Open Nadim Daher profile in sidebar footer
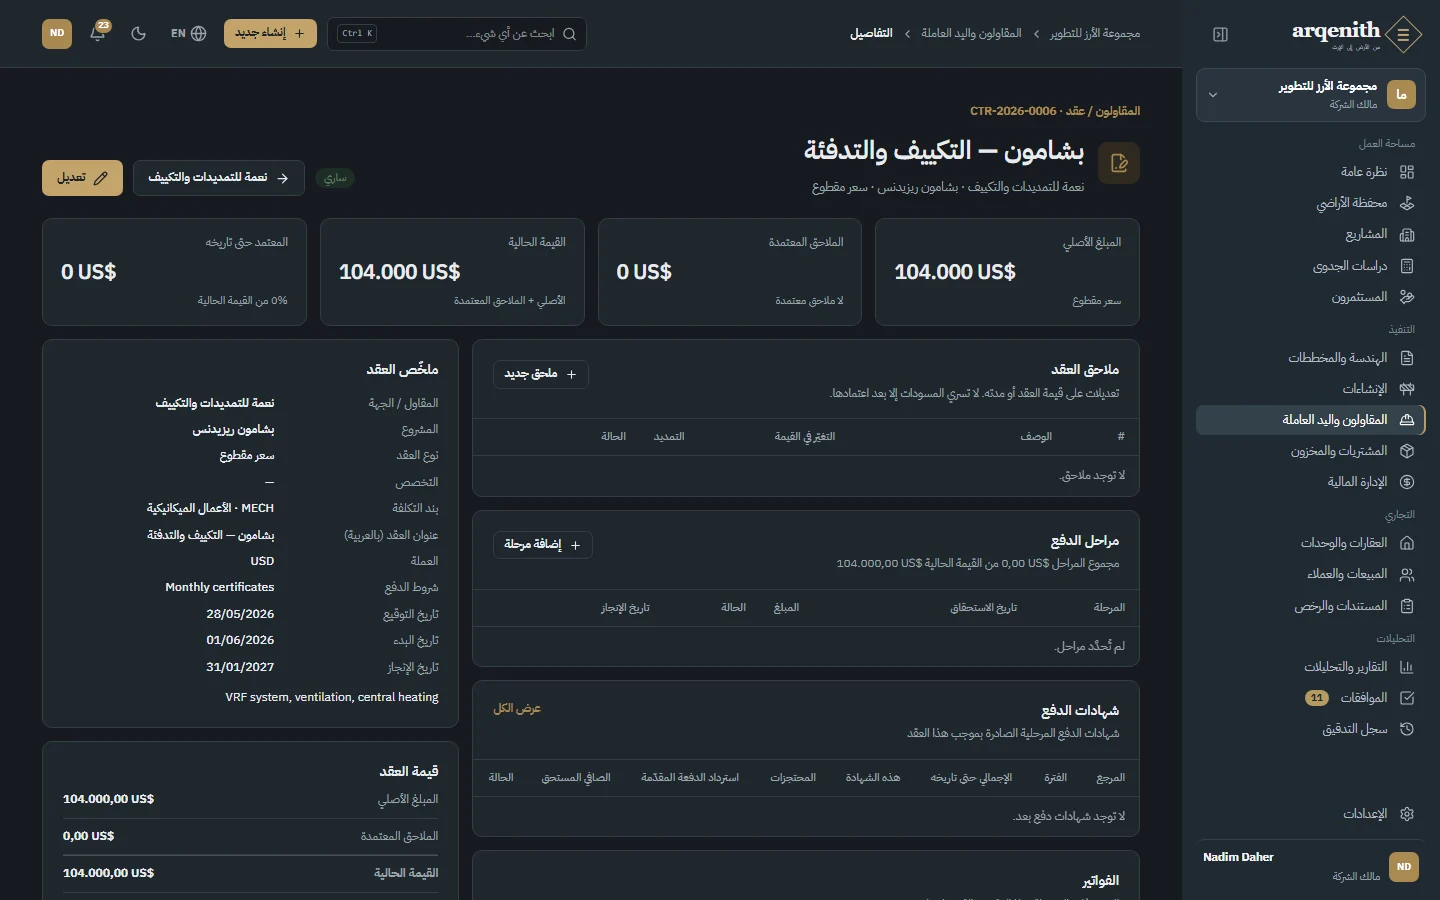The width and height of the screenshot is (1440, 900). 1310,866
